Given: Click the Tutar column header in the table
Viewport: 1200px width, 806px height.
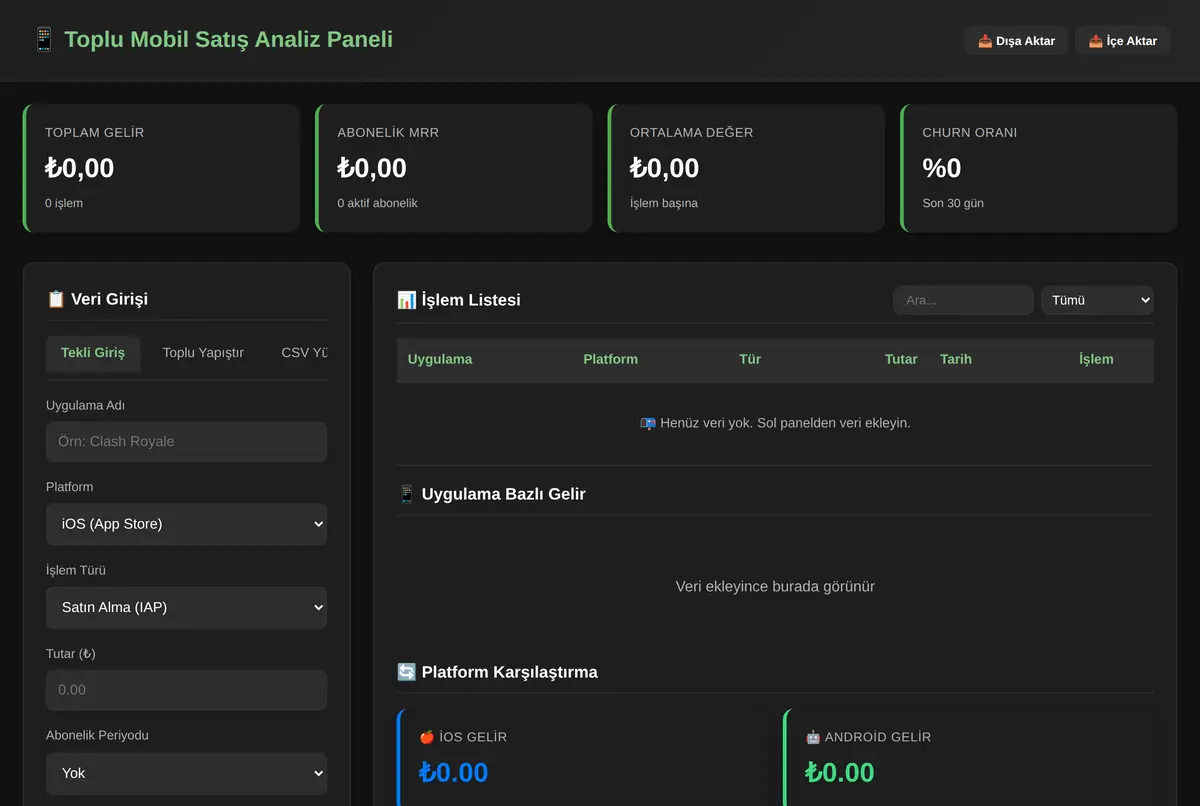Looking at the screenshot, I should tap(901, 359).
